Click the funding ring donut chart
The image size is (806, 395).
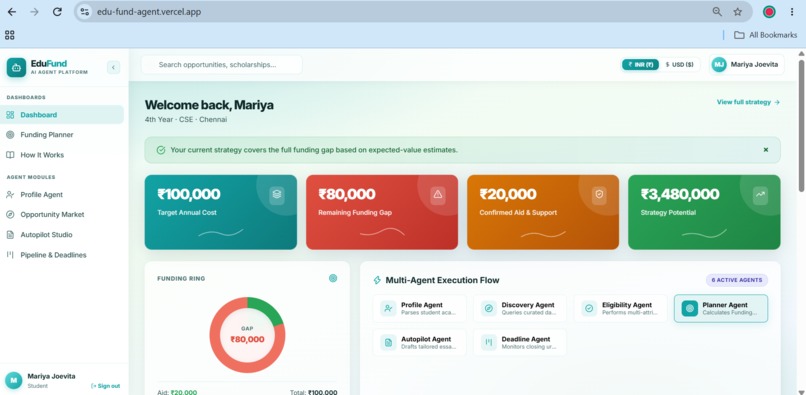tap(247, 335)
